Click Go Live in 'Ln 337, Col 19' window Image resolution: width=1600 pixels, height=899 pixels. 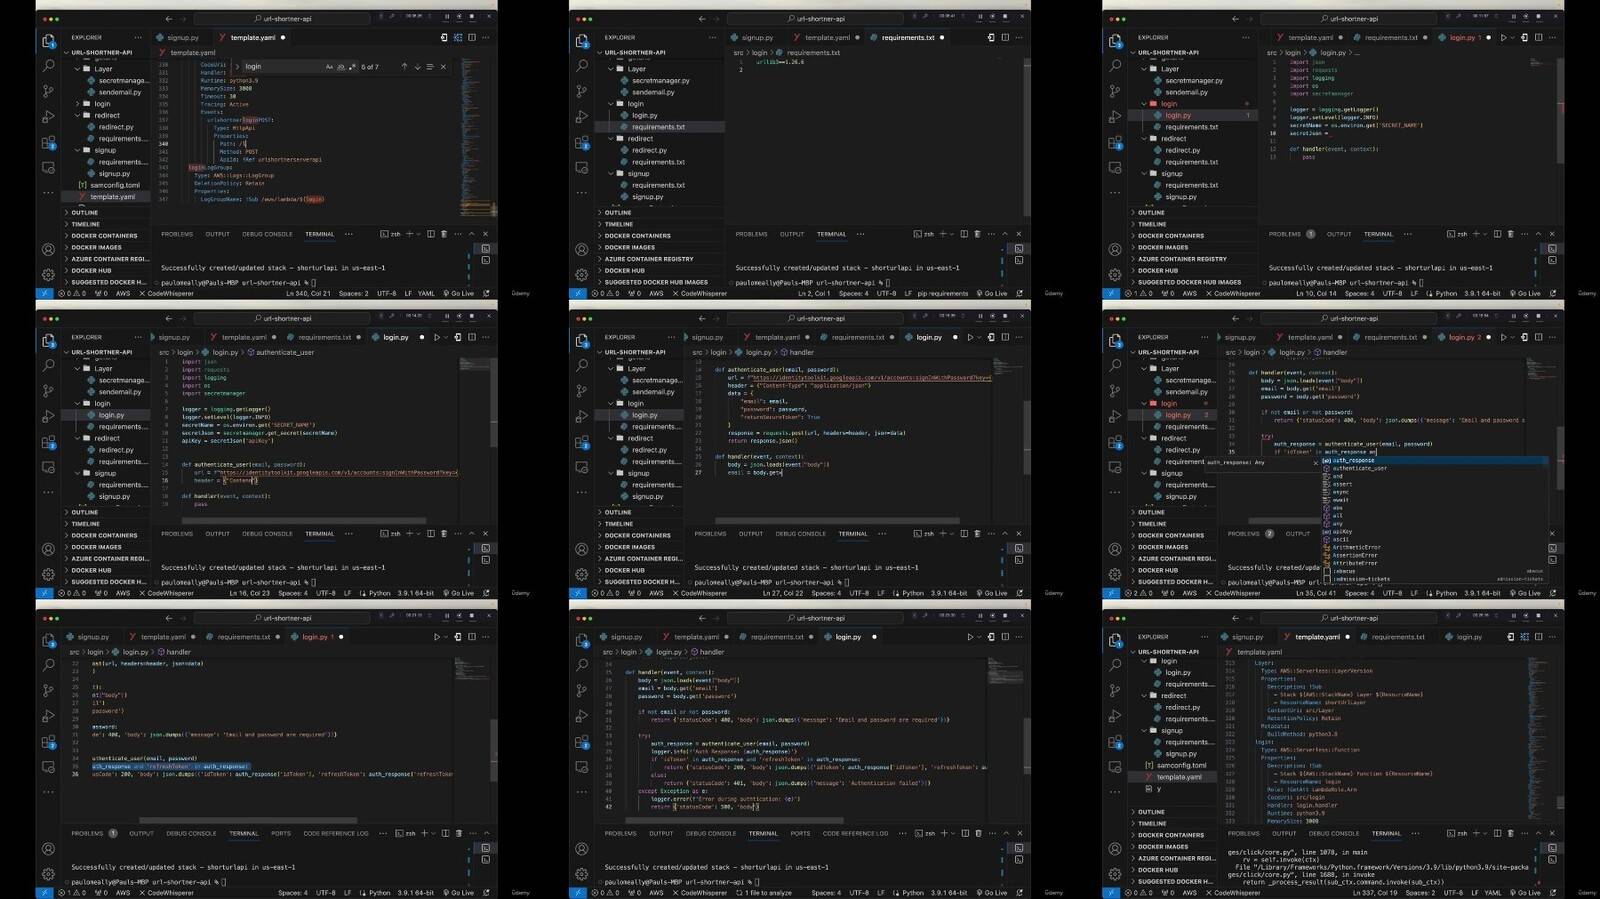click(1526, 893)
